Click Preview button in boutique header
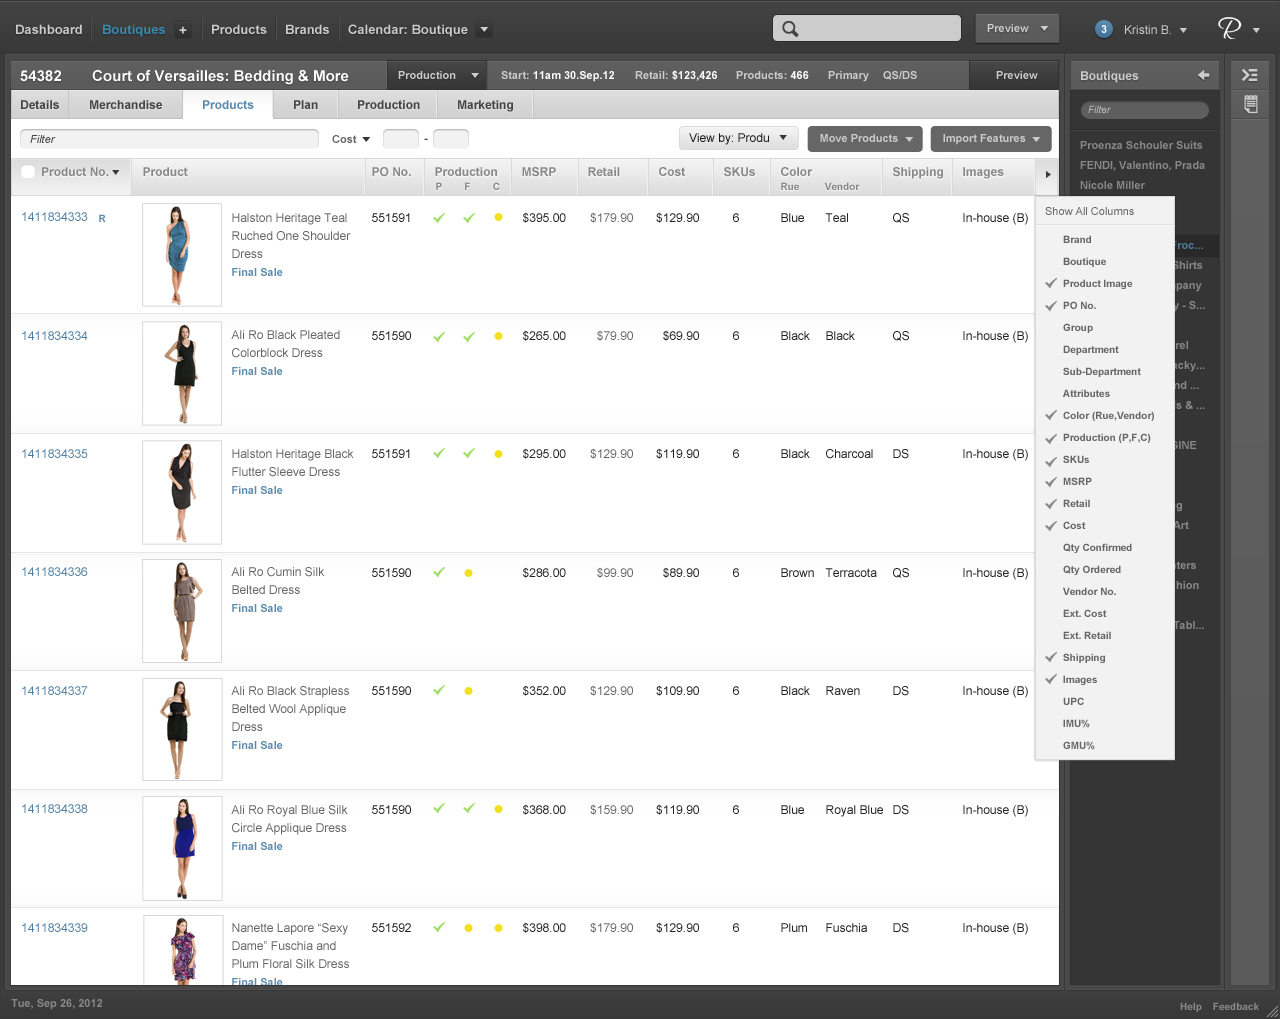Image resolution: width=1280 pixels, height=1019 pixels. point(1016,75)
